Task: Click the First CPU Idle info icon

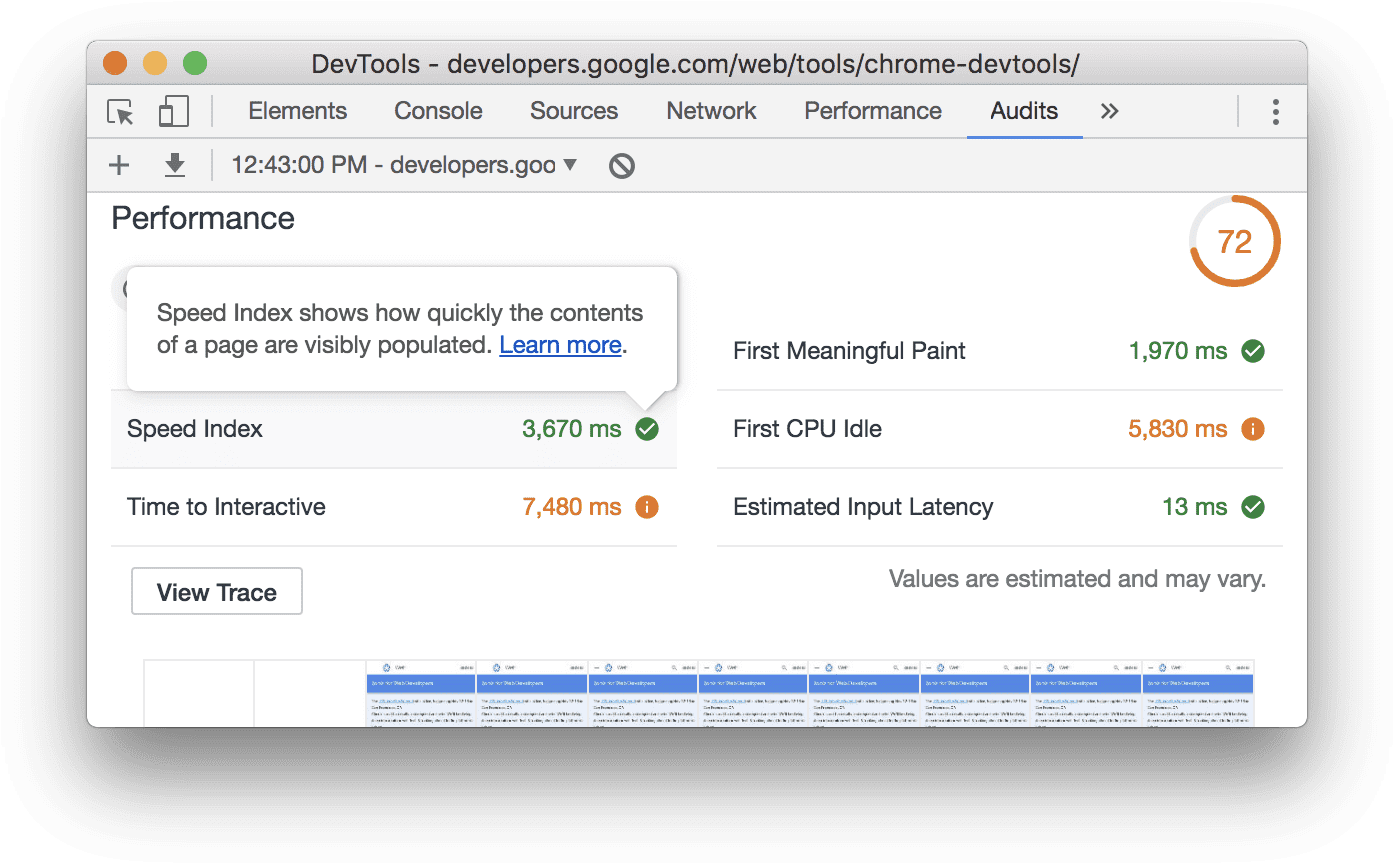Action: [1253, 429]
